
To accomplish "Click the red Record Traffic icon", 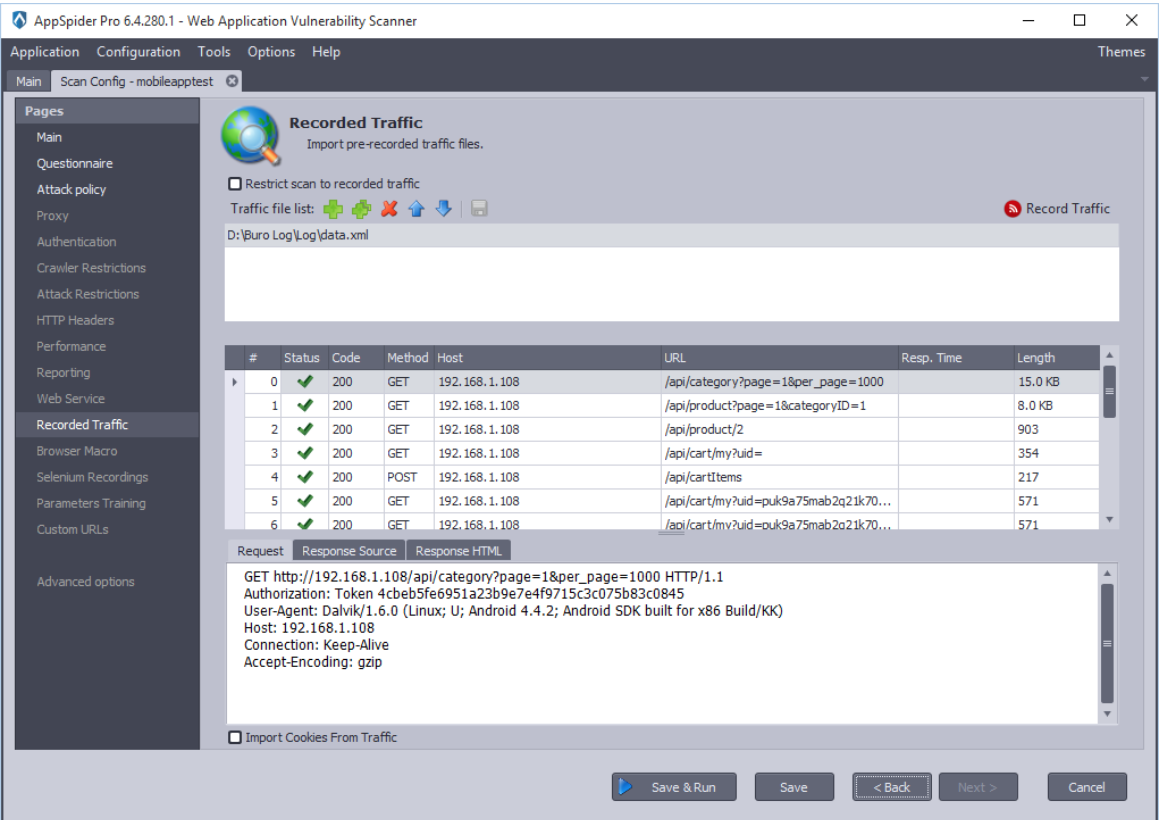I will tap(1012, 209).
